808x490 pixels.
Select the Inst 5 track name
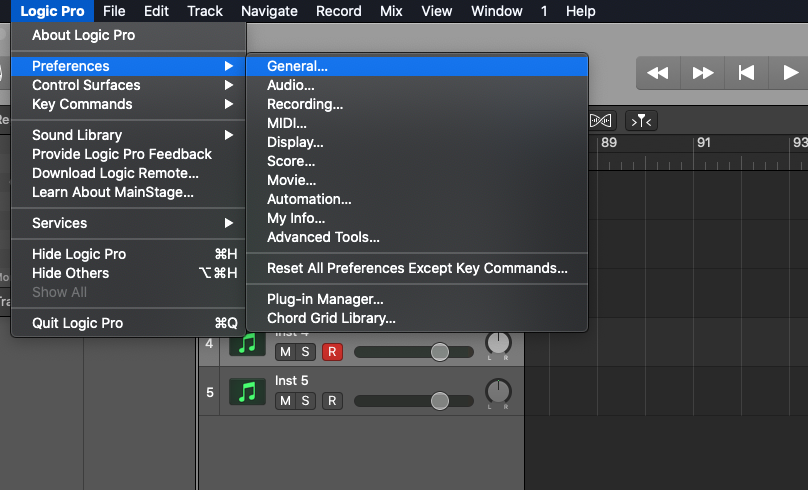click(292, 381)
